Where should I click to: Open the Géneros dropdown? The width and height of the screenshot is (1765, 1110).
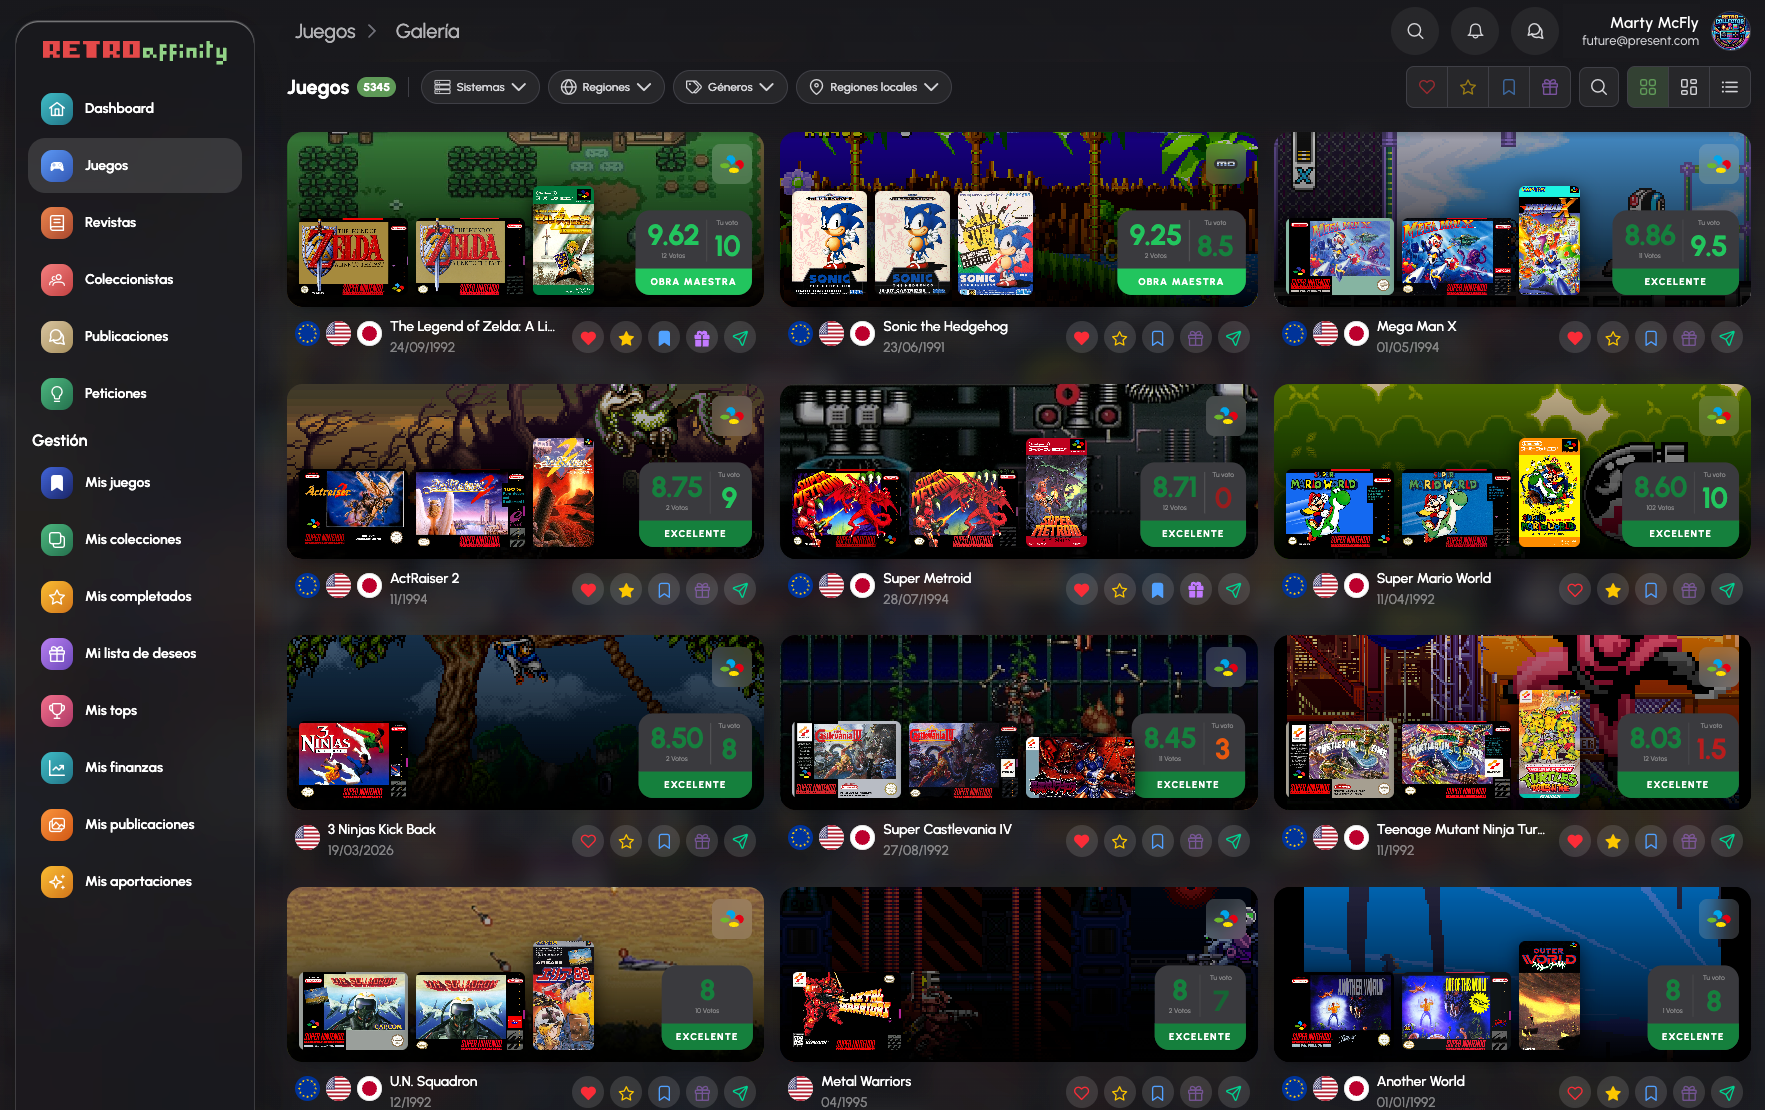pos(730,87)
